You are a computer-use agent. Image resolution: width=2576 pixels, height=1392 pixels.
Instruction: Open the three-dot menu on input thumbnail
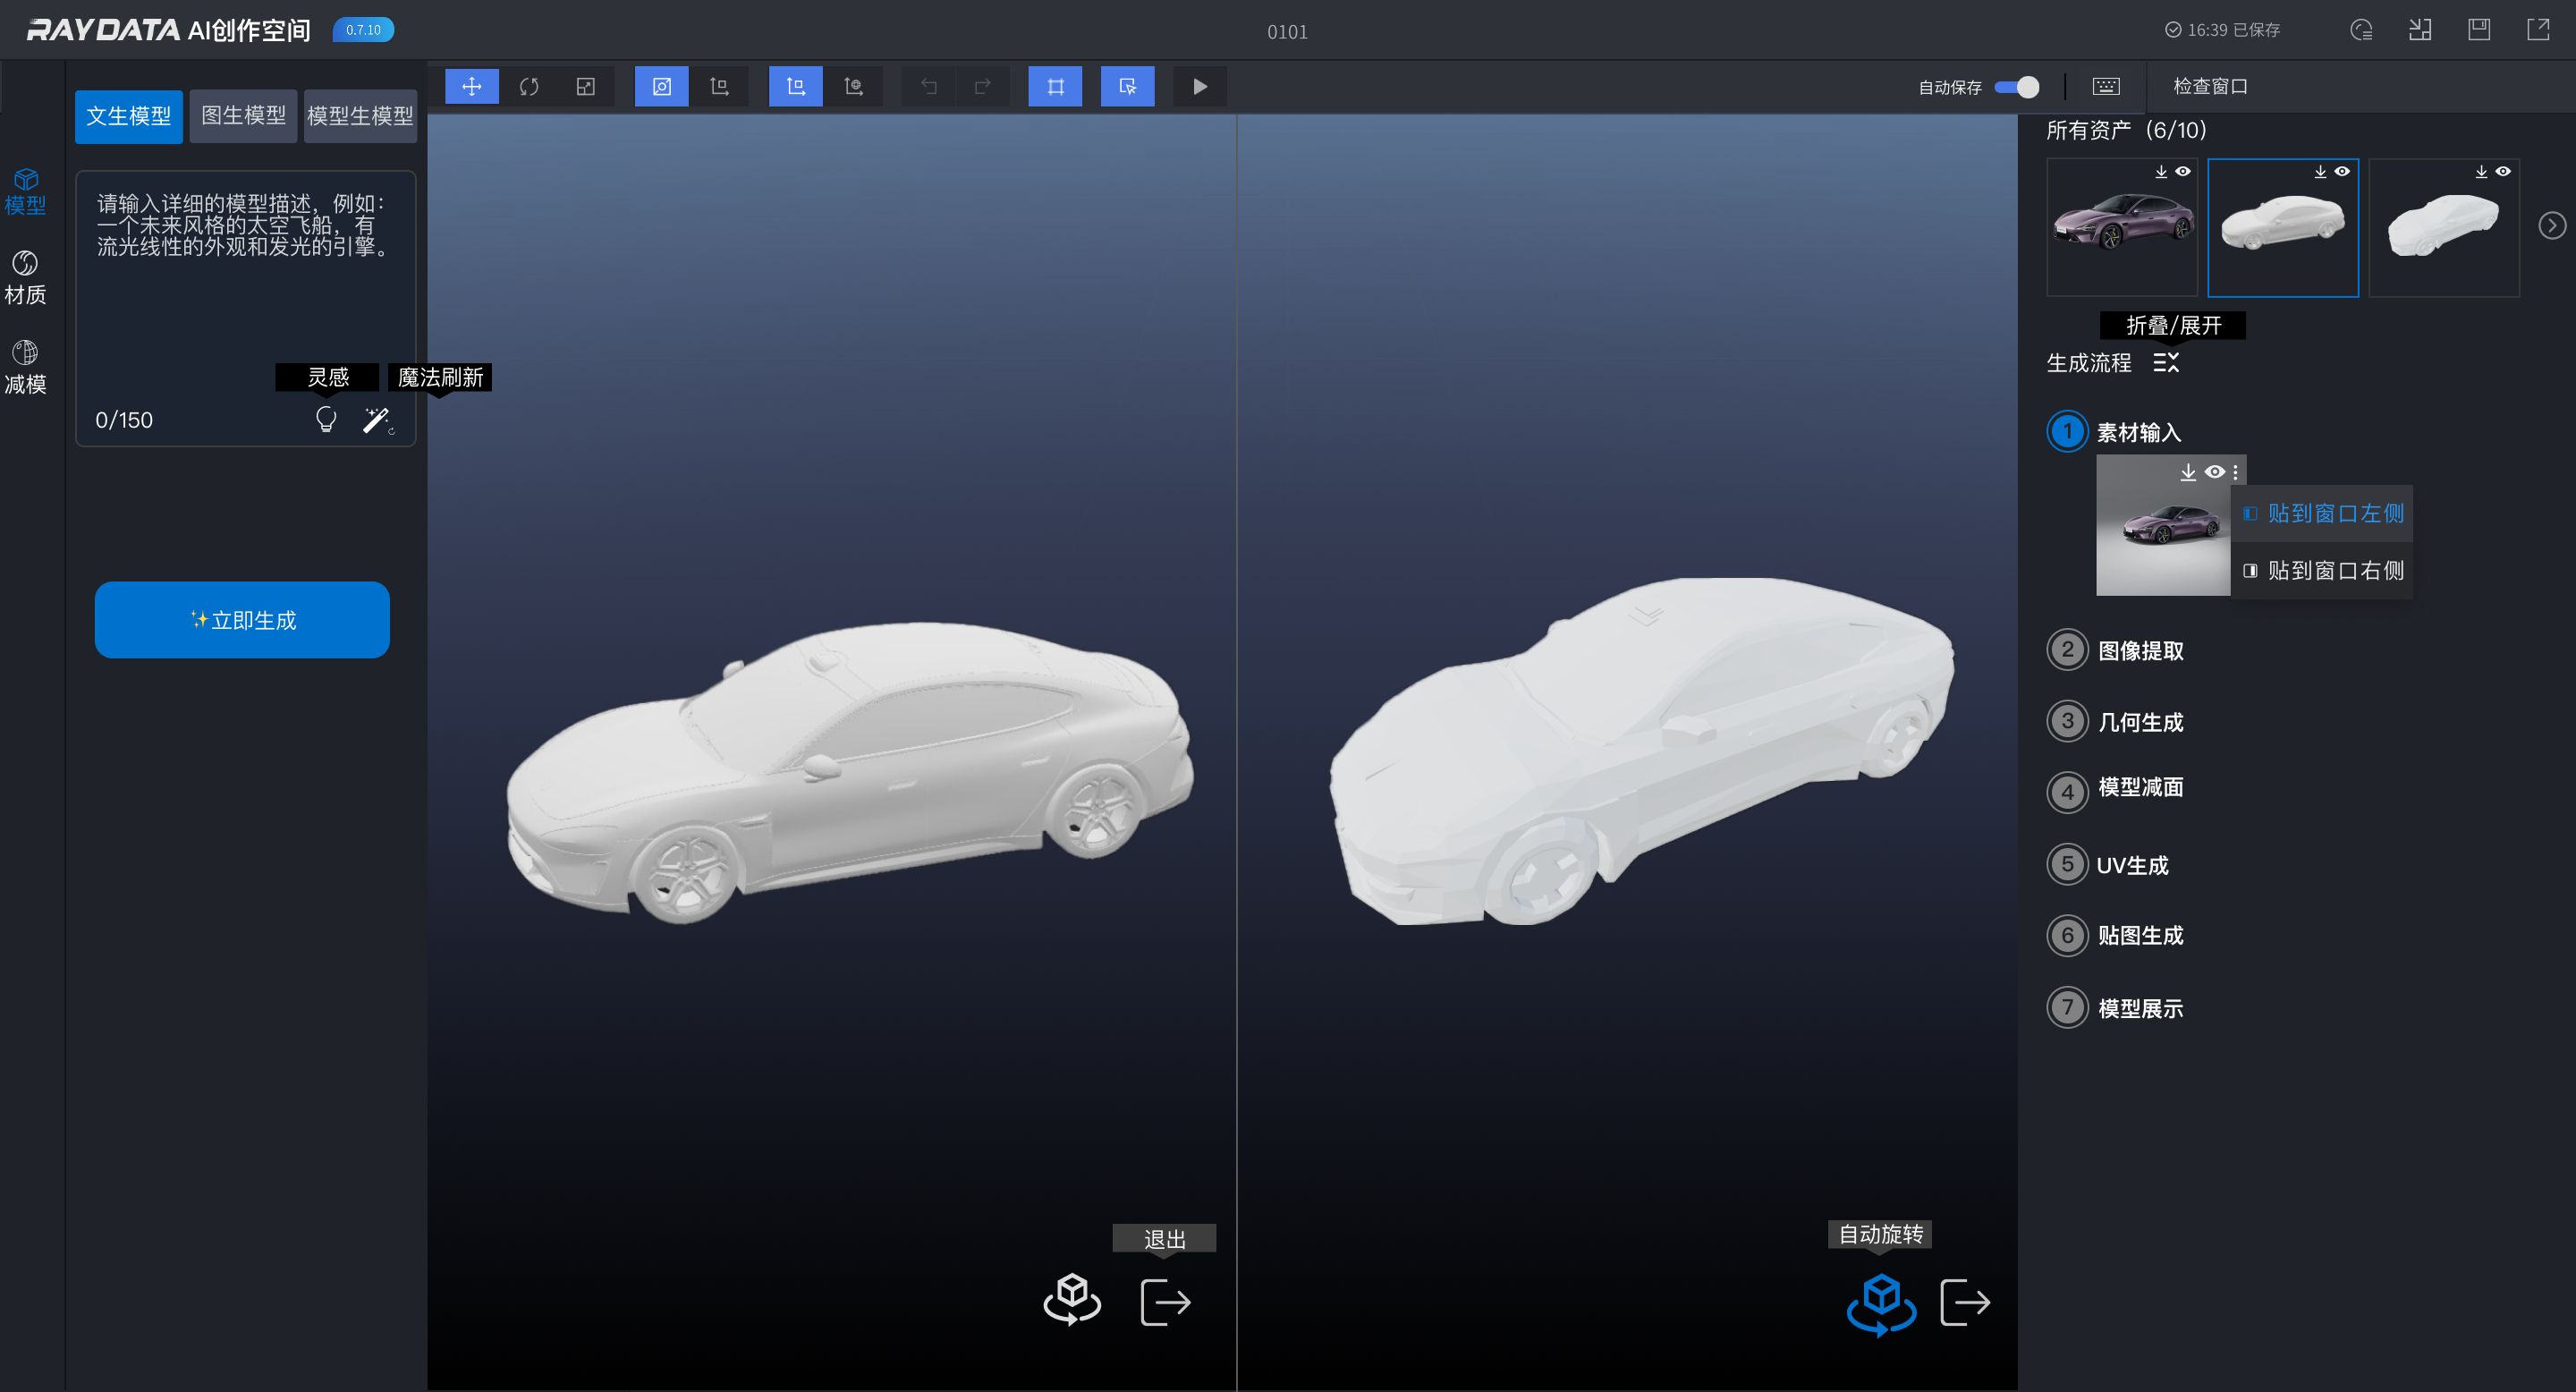[2236, 472]
